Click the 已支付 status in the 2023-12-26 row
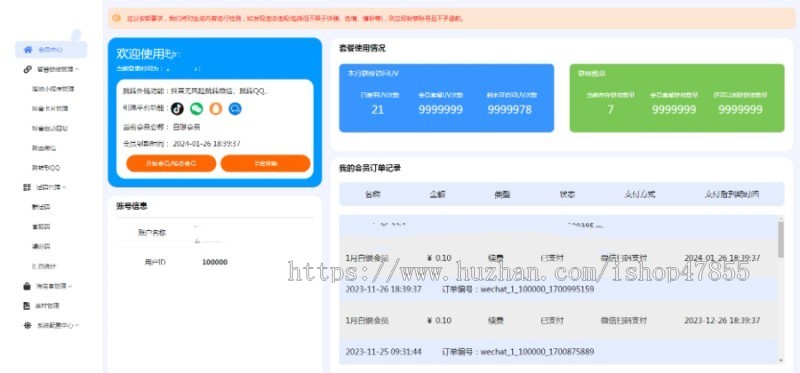Image resolution: width=800 pixels, height=373 pixels. (552, 321)
